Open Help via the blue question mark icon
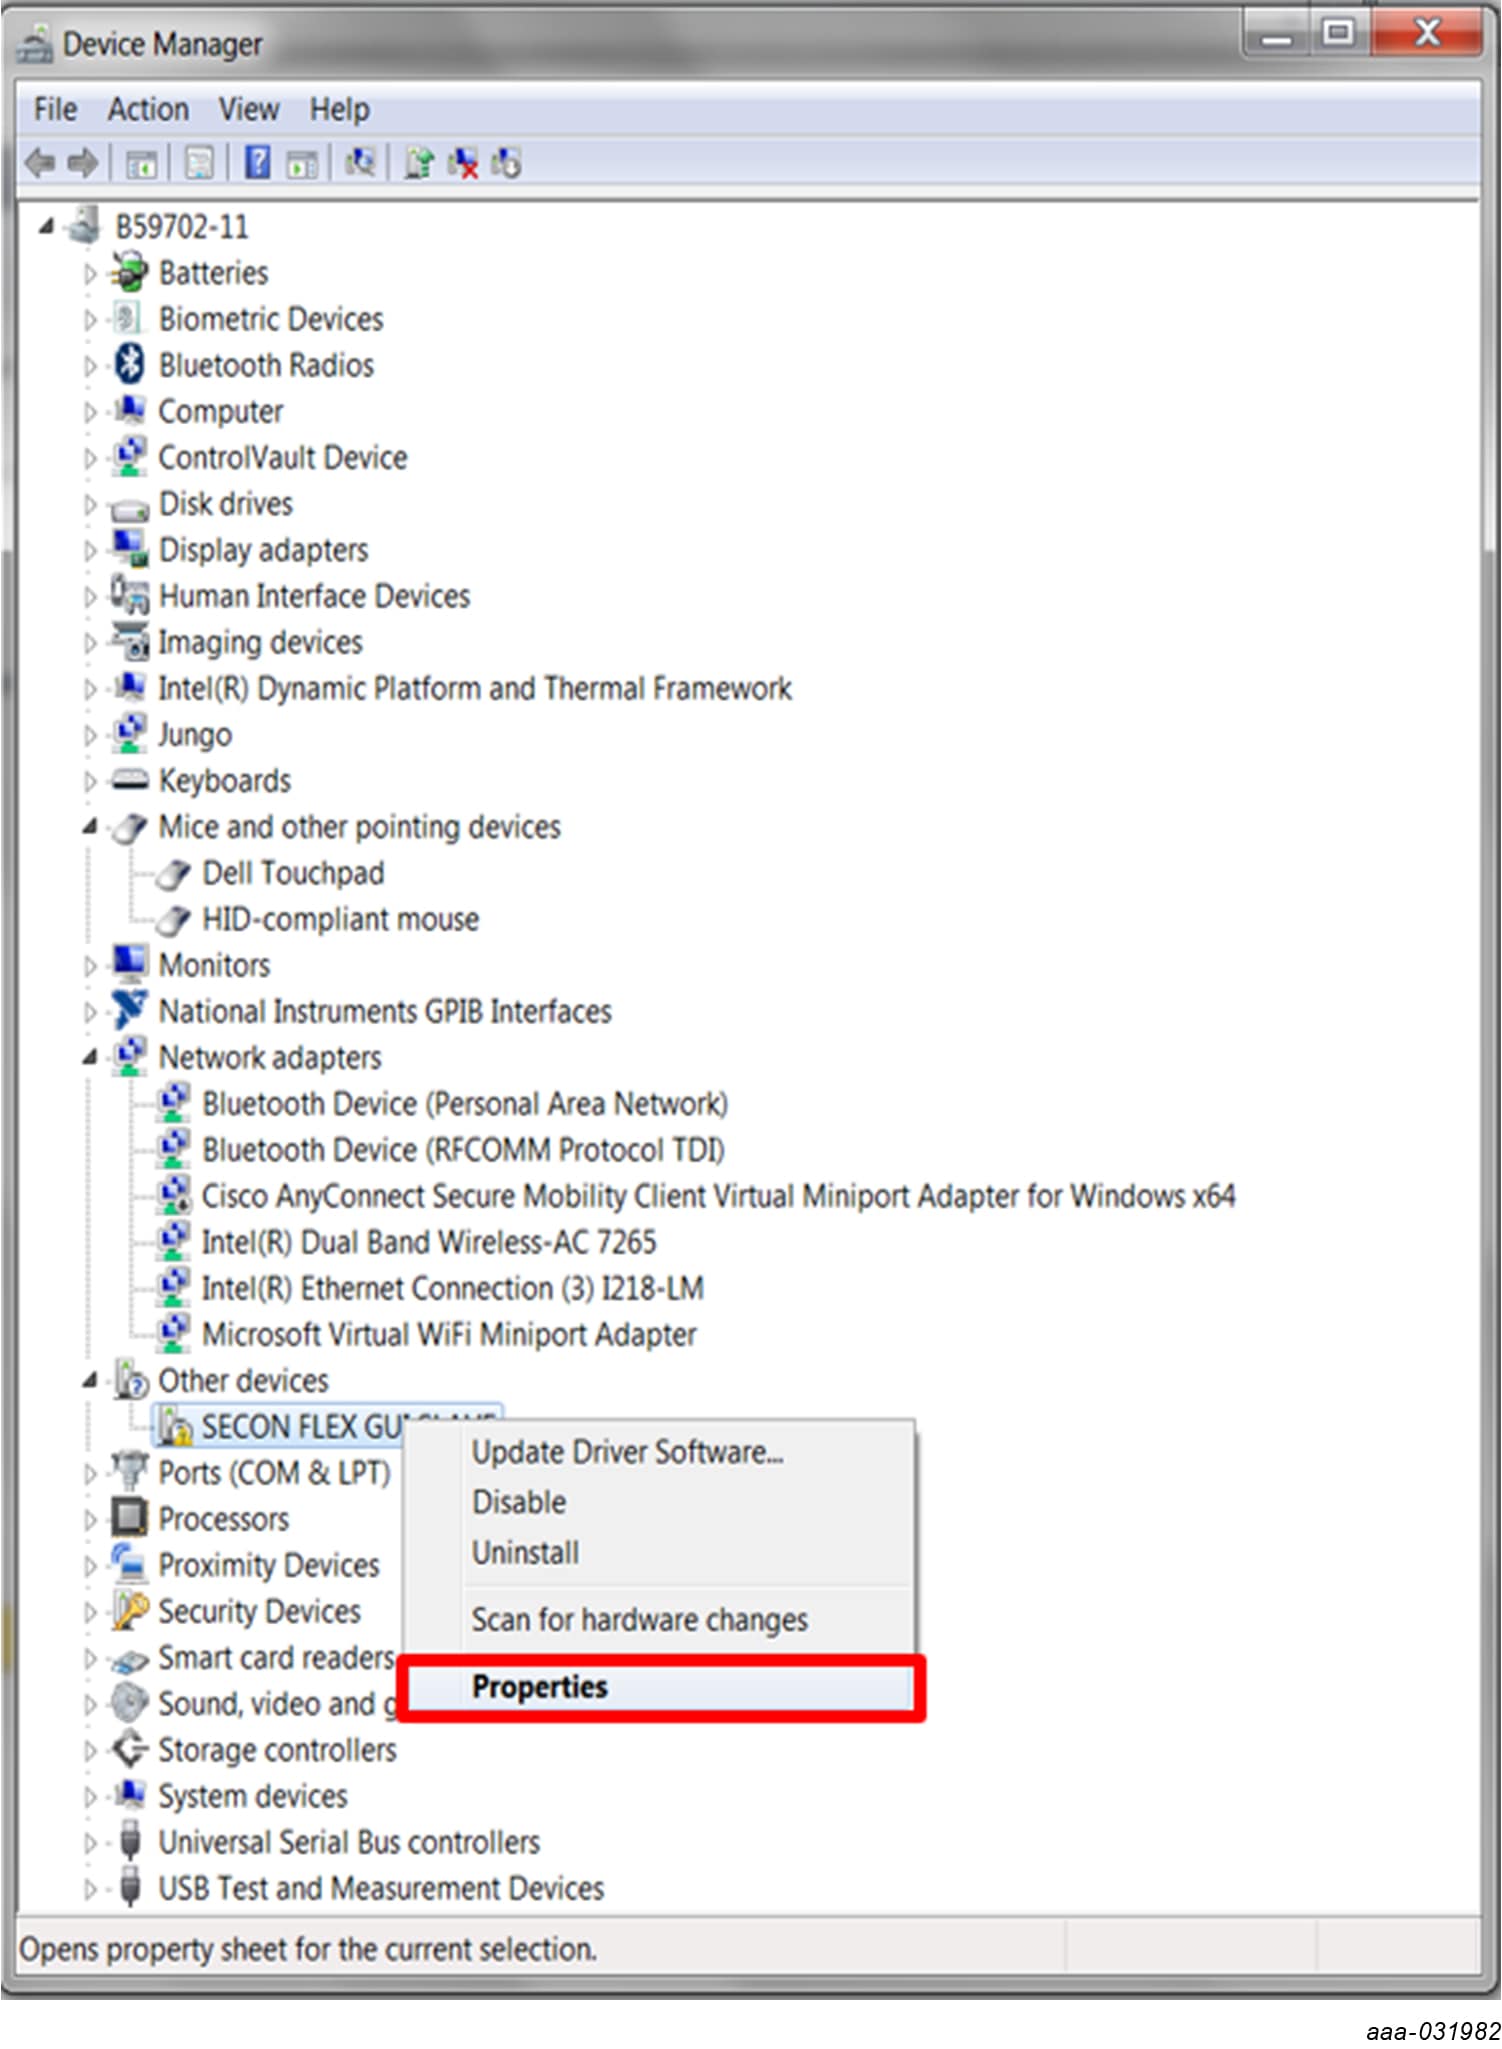The image size is (1502, 2049). (257, 163)
